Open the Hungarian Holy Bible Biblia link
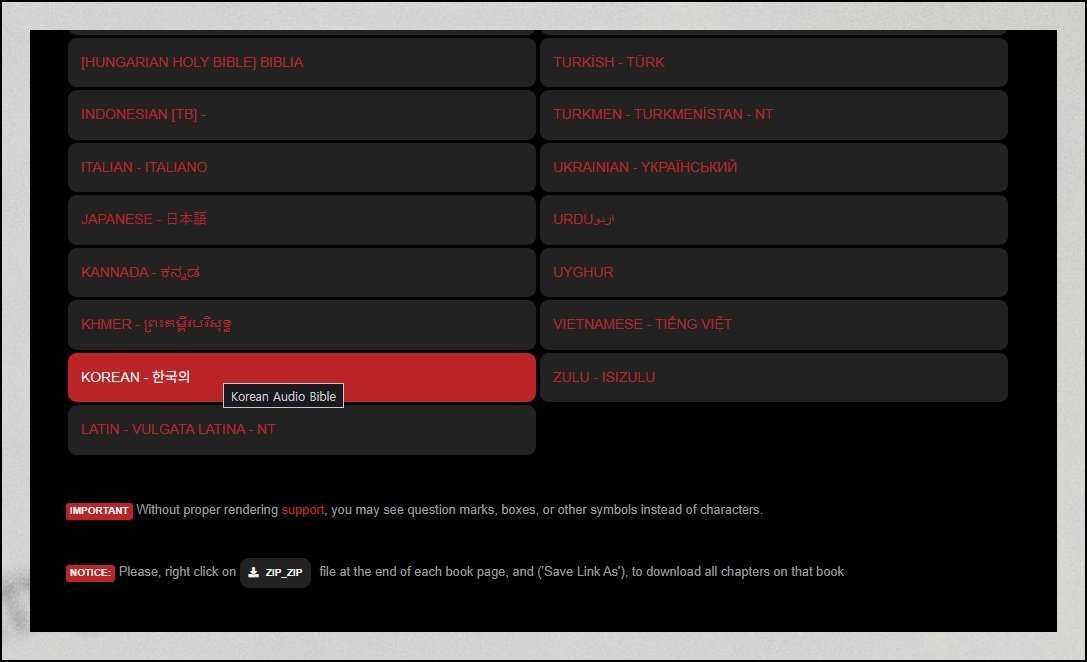The width and height of the screenshot is (1087, 662). tap(302, 62)
